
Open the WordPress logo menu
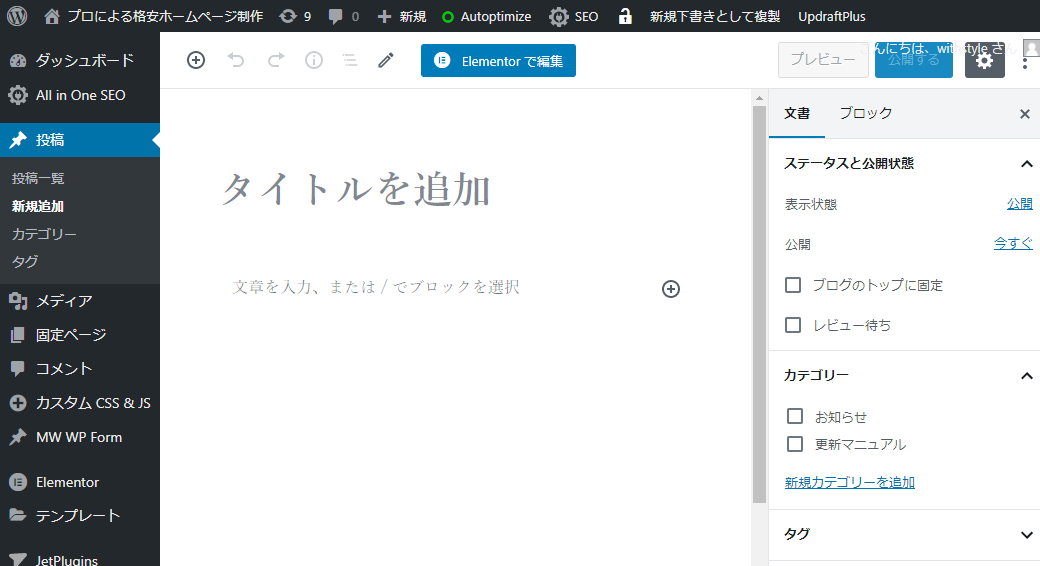click(x=17, y=16)
